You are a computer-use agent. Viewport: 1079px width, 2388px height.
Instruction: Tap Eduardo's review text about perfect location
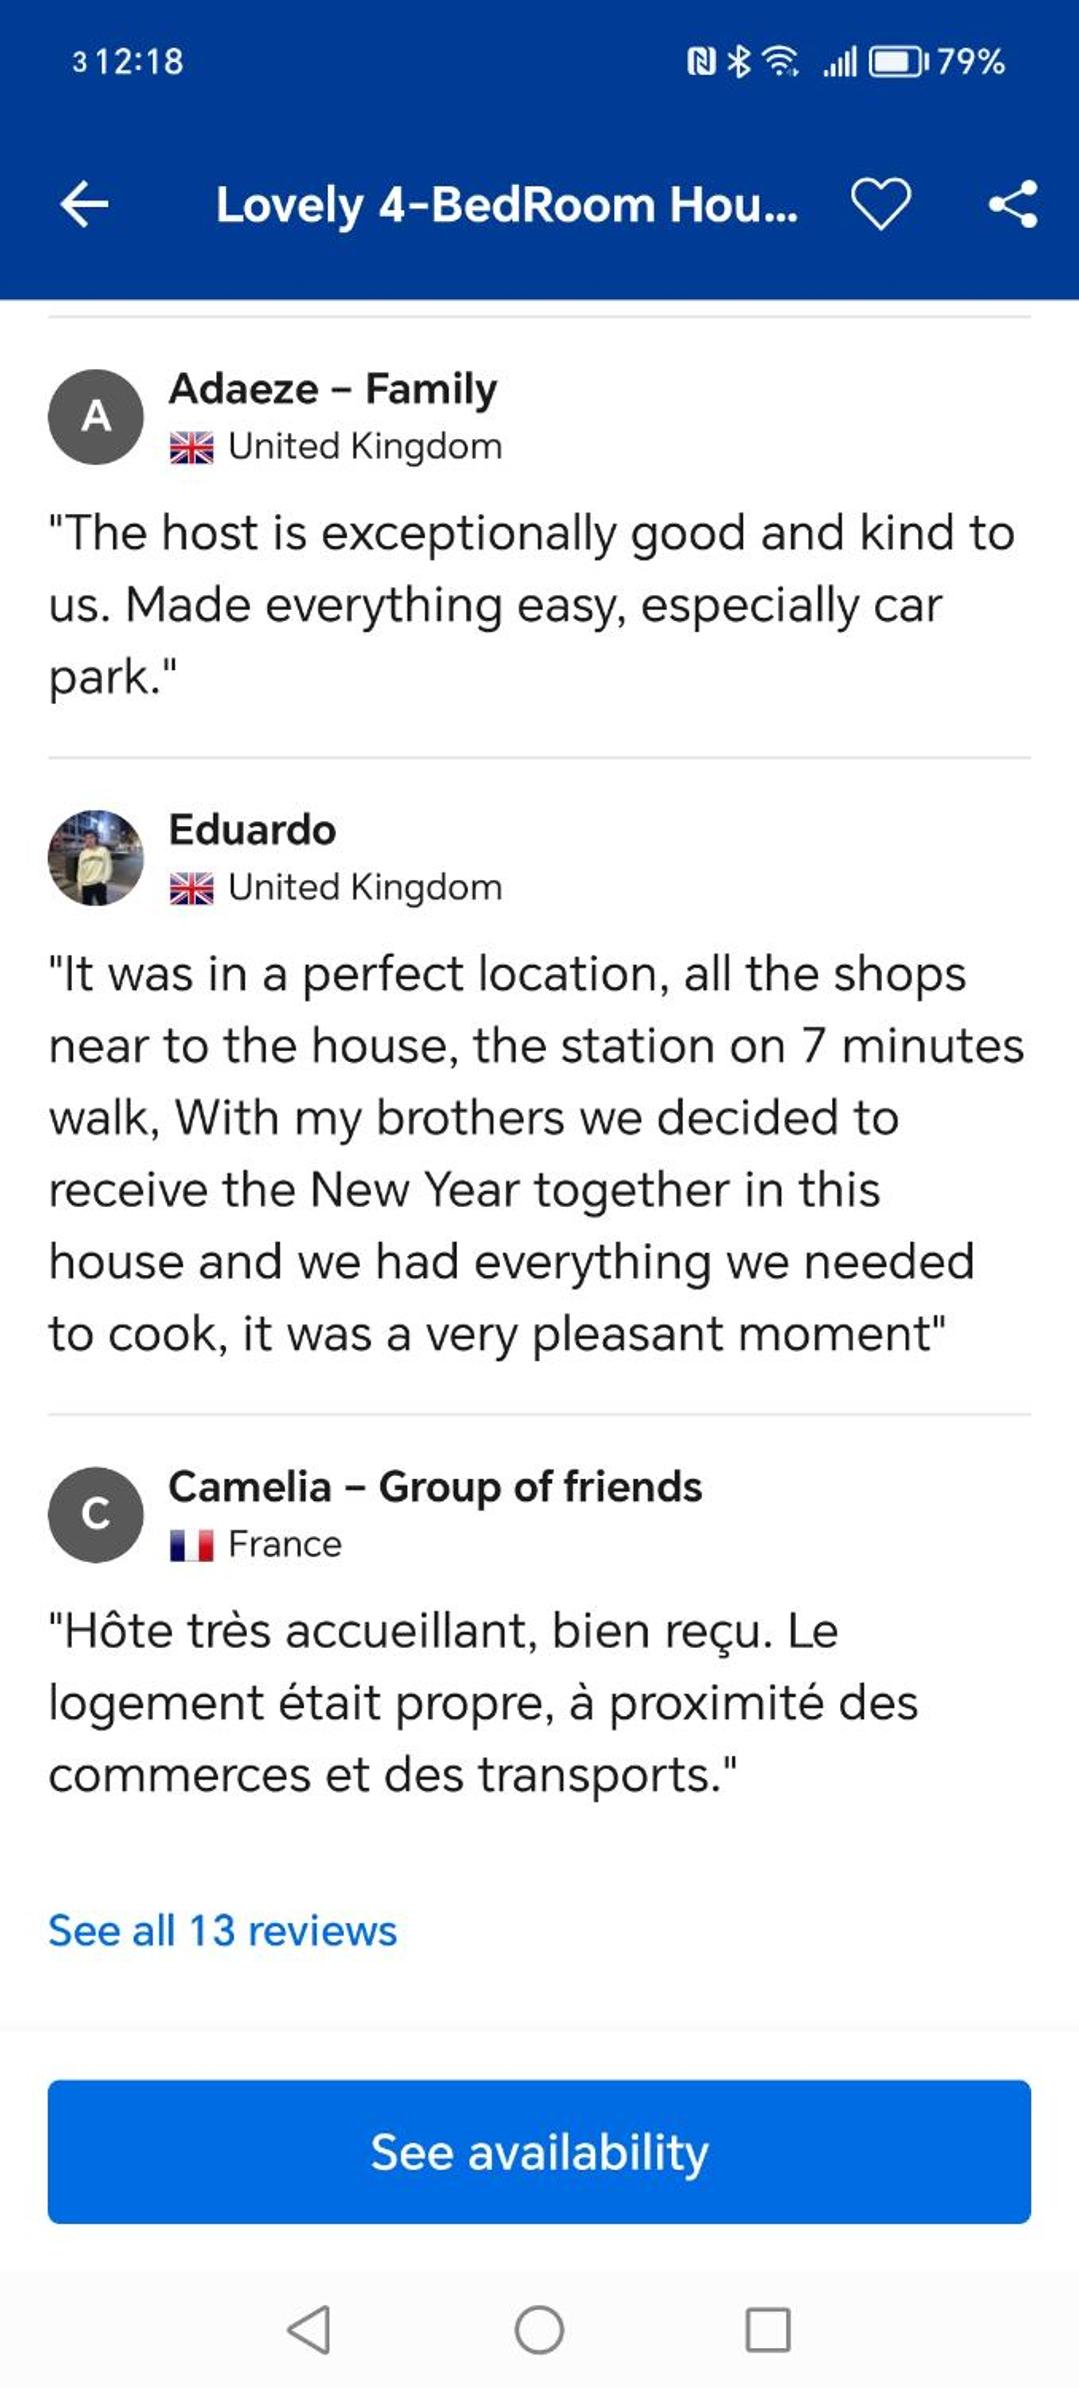click(x=537, y=1153)
